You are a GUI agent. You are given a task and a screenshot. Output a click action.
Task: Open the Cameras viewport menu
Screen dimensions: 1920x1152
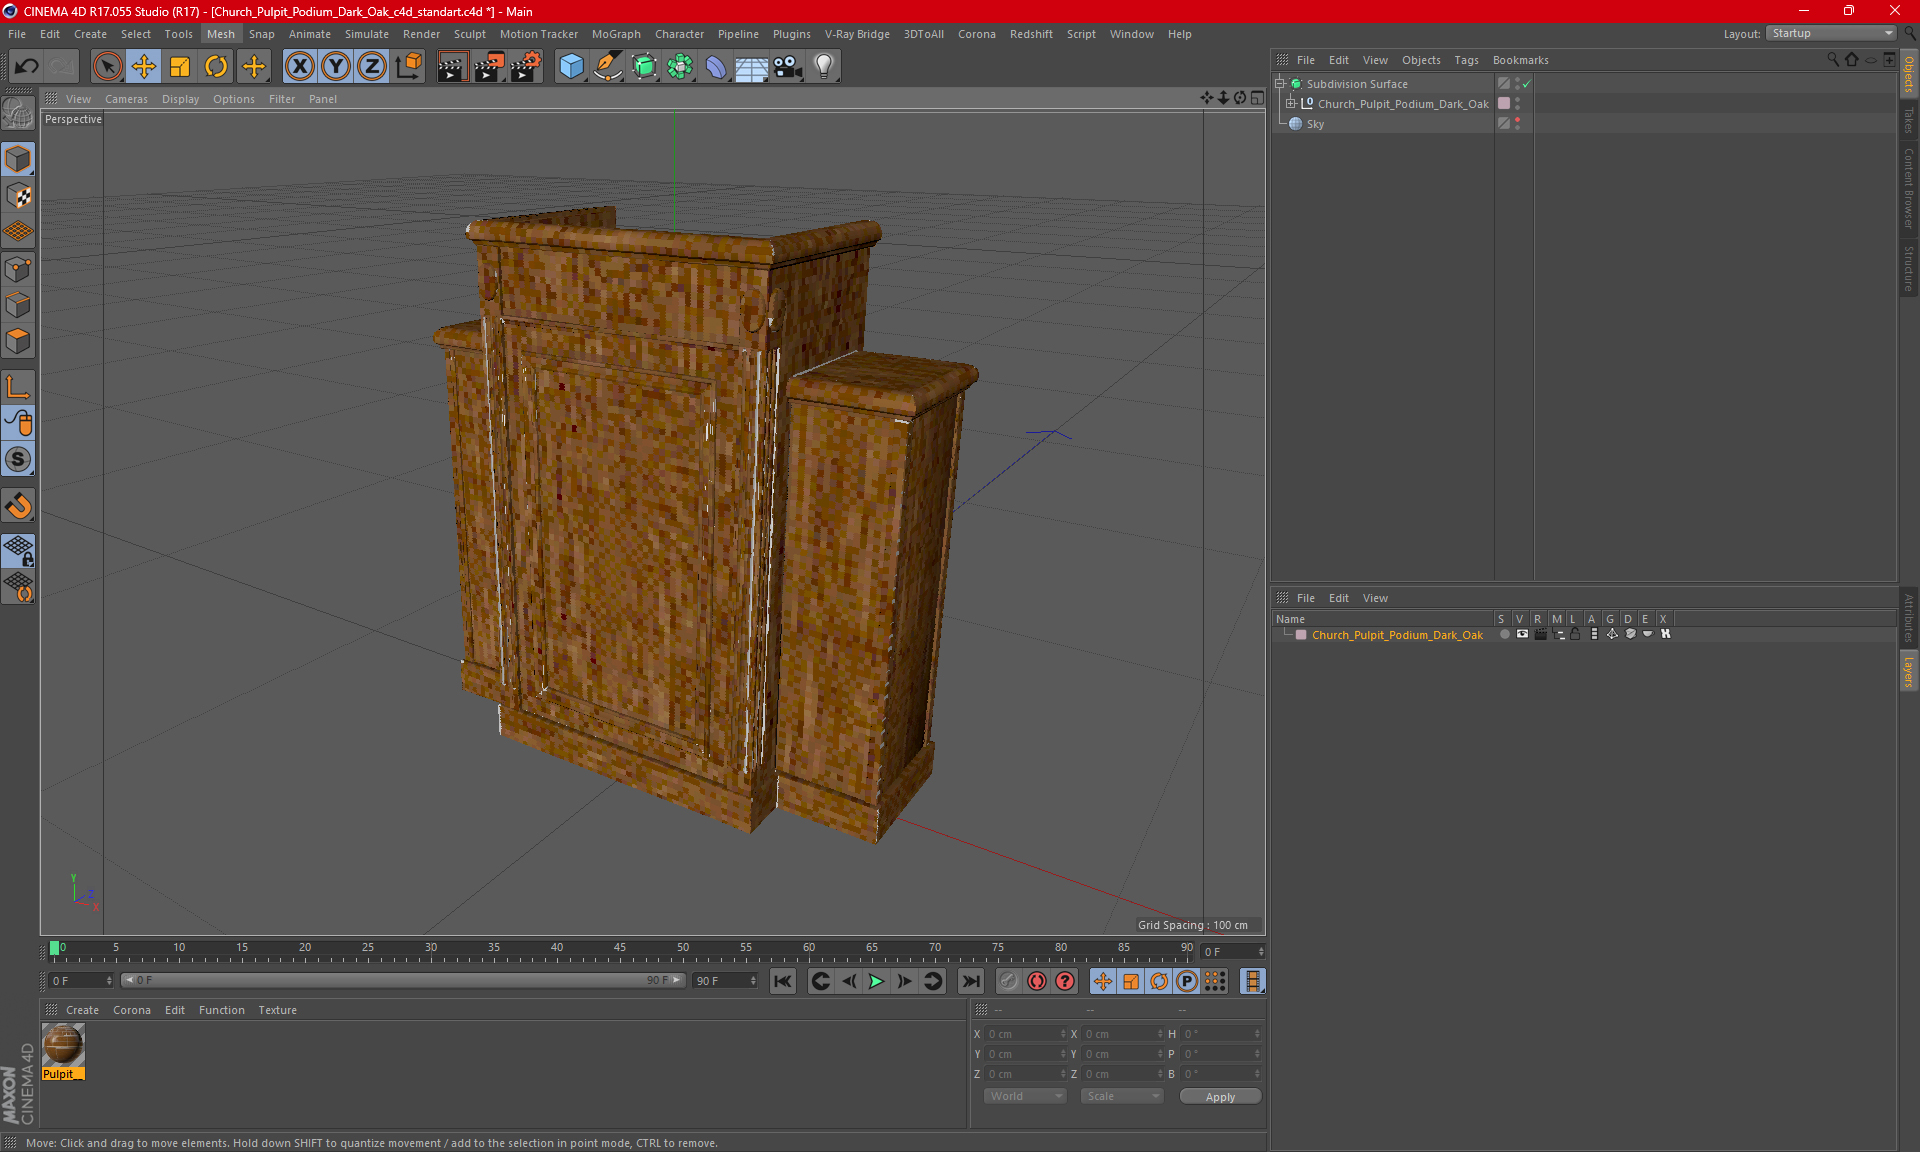click(x=126, y=99)
